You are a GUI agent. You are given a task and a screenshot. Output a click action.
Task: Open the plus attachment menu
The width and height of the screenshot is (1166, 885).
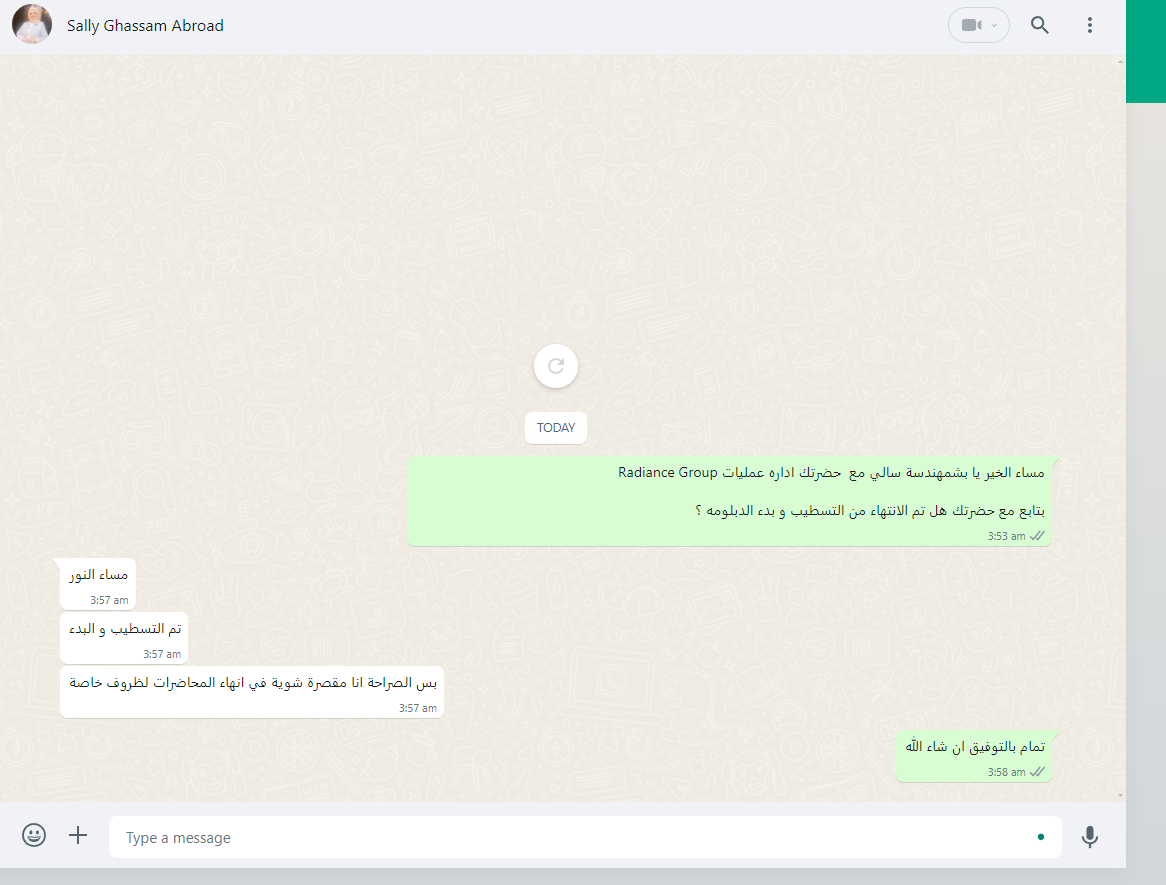pos(78,835)
